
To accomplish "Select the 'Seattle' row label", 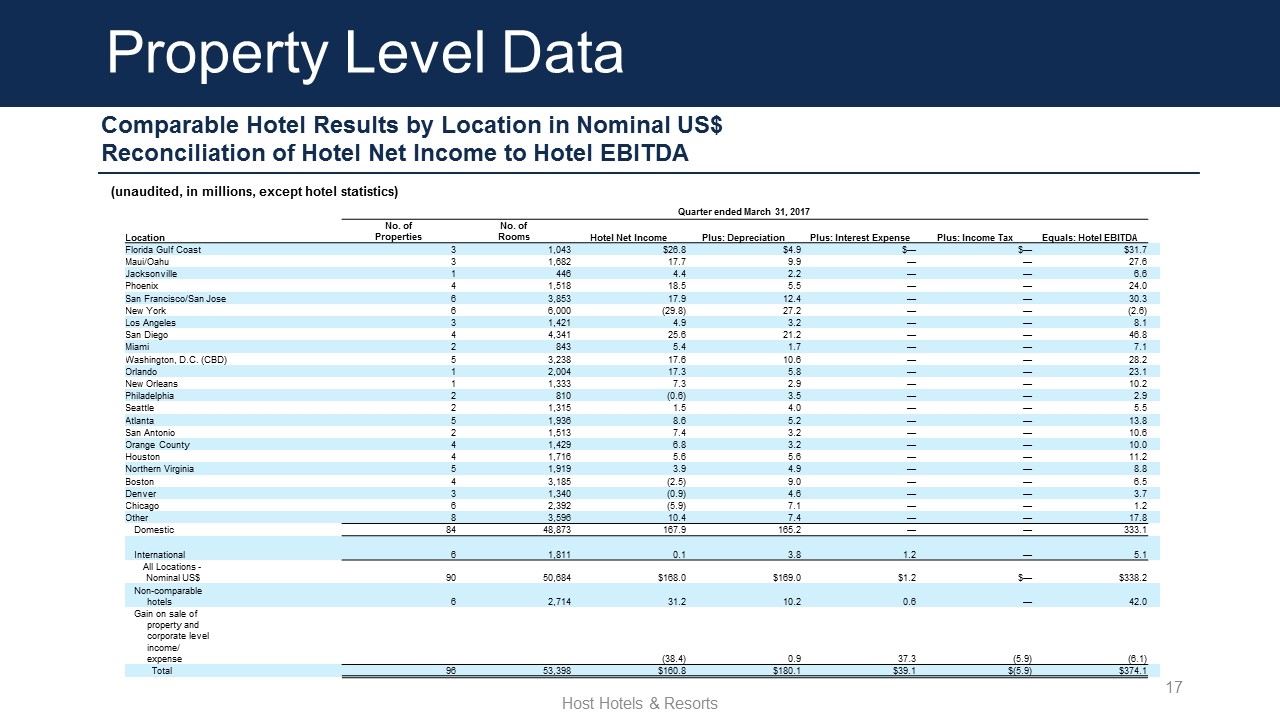I will pos(140,408).
